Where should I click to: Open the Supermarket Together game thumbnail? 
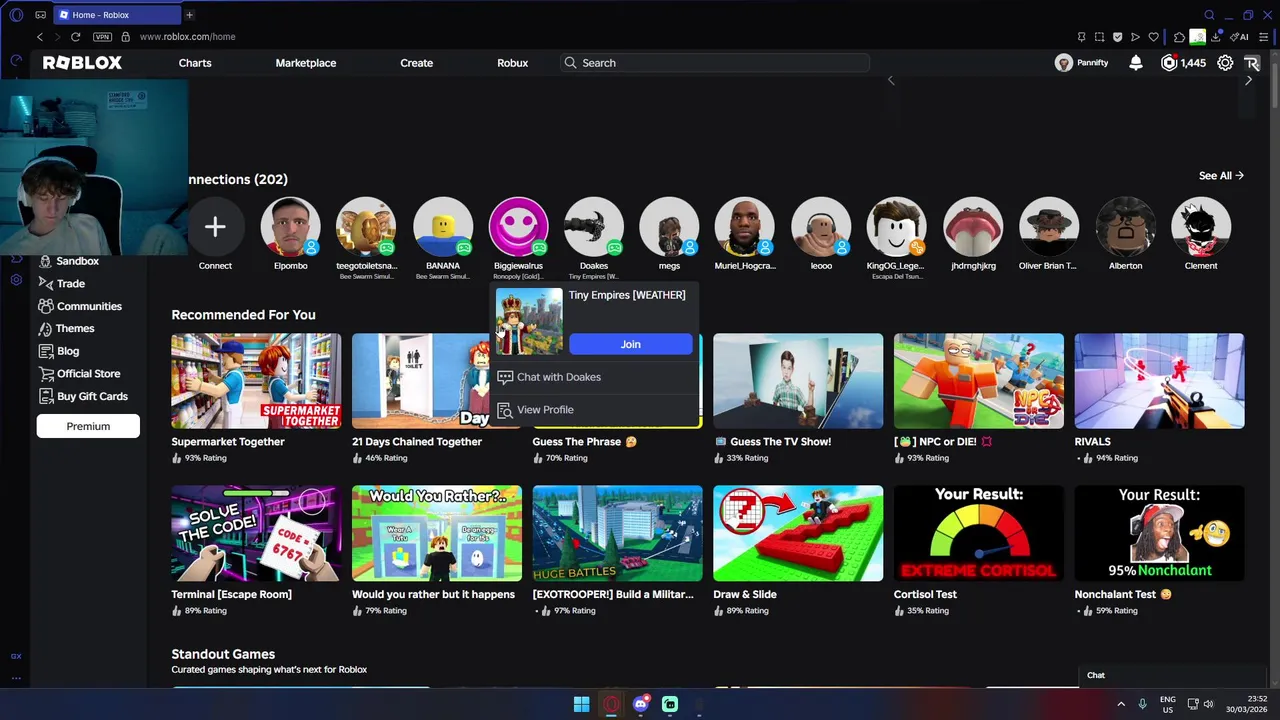tap(256, 381)
